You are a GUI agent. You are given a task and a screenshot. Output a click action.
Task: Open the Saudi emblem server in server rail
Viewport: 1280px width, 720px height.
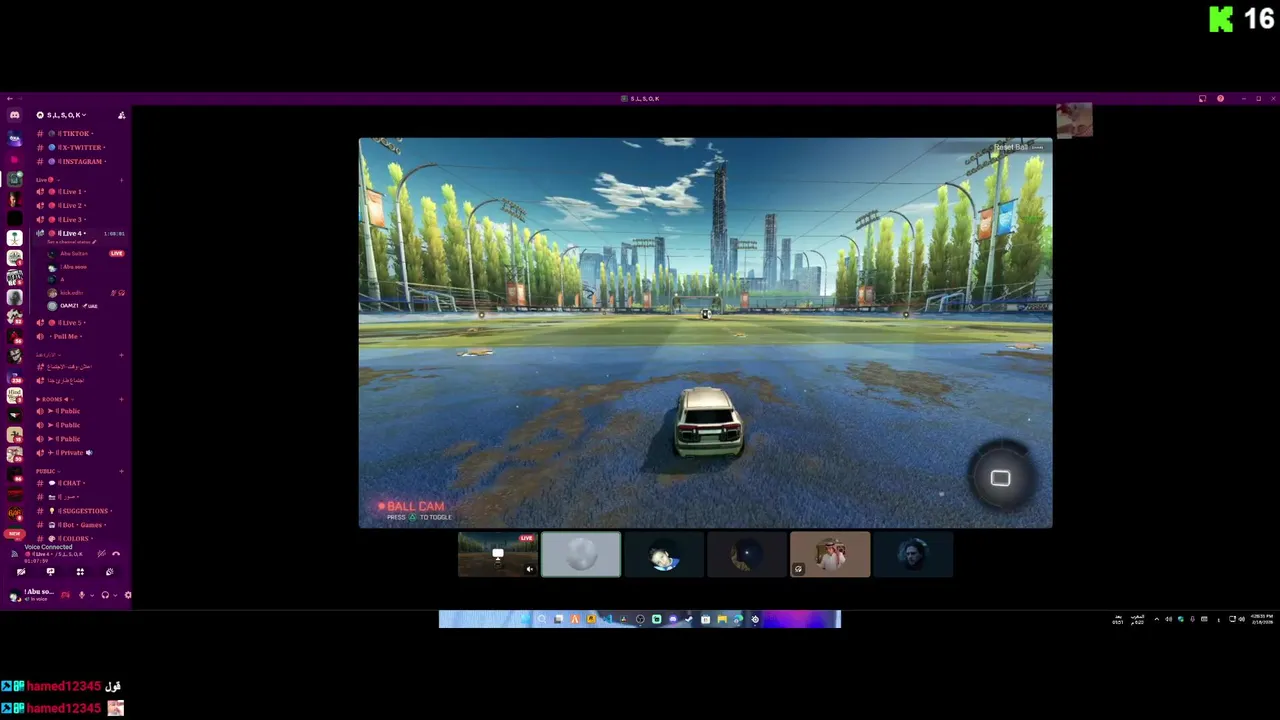tap(14, 238)
